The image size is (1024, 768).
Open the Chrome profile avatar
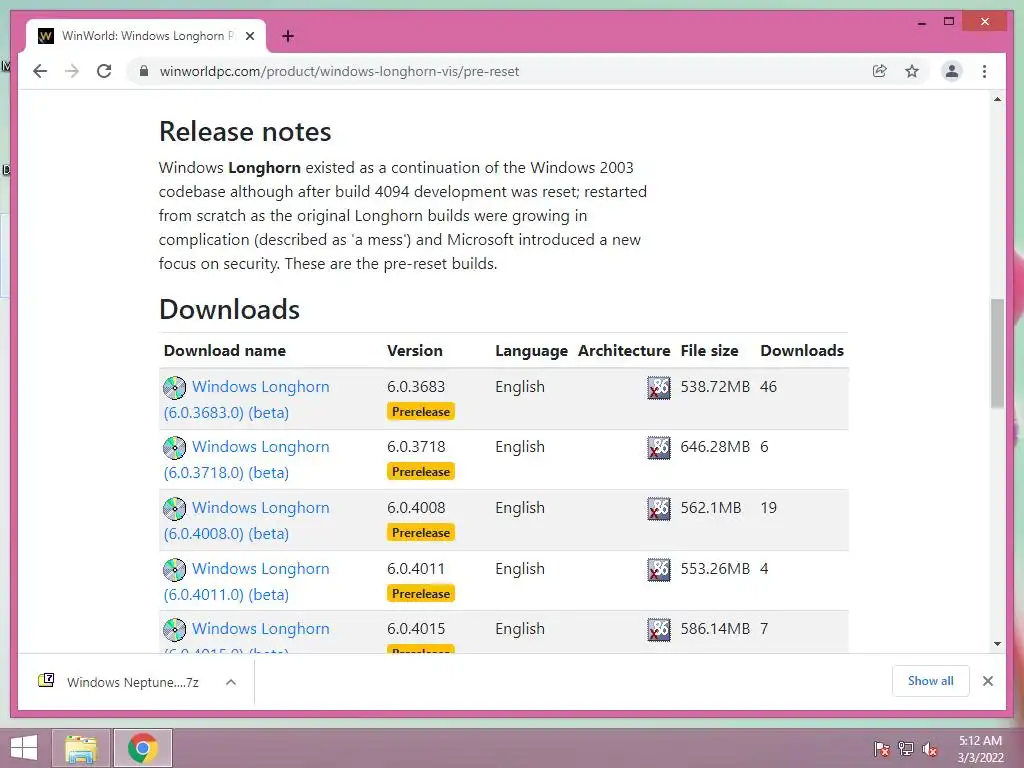(x=952, y=71)
